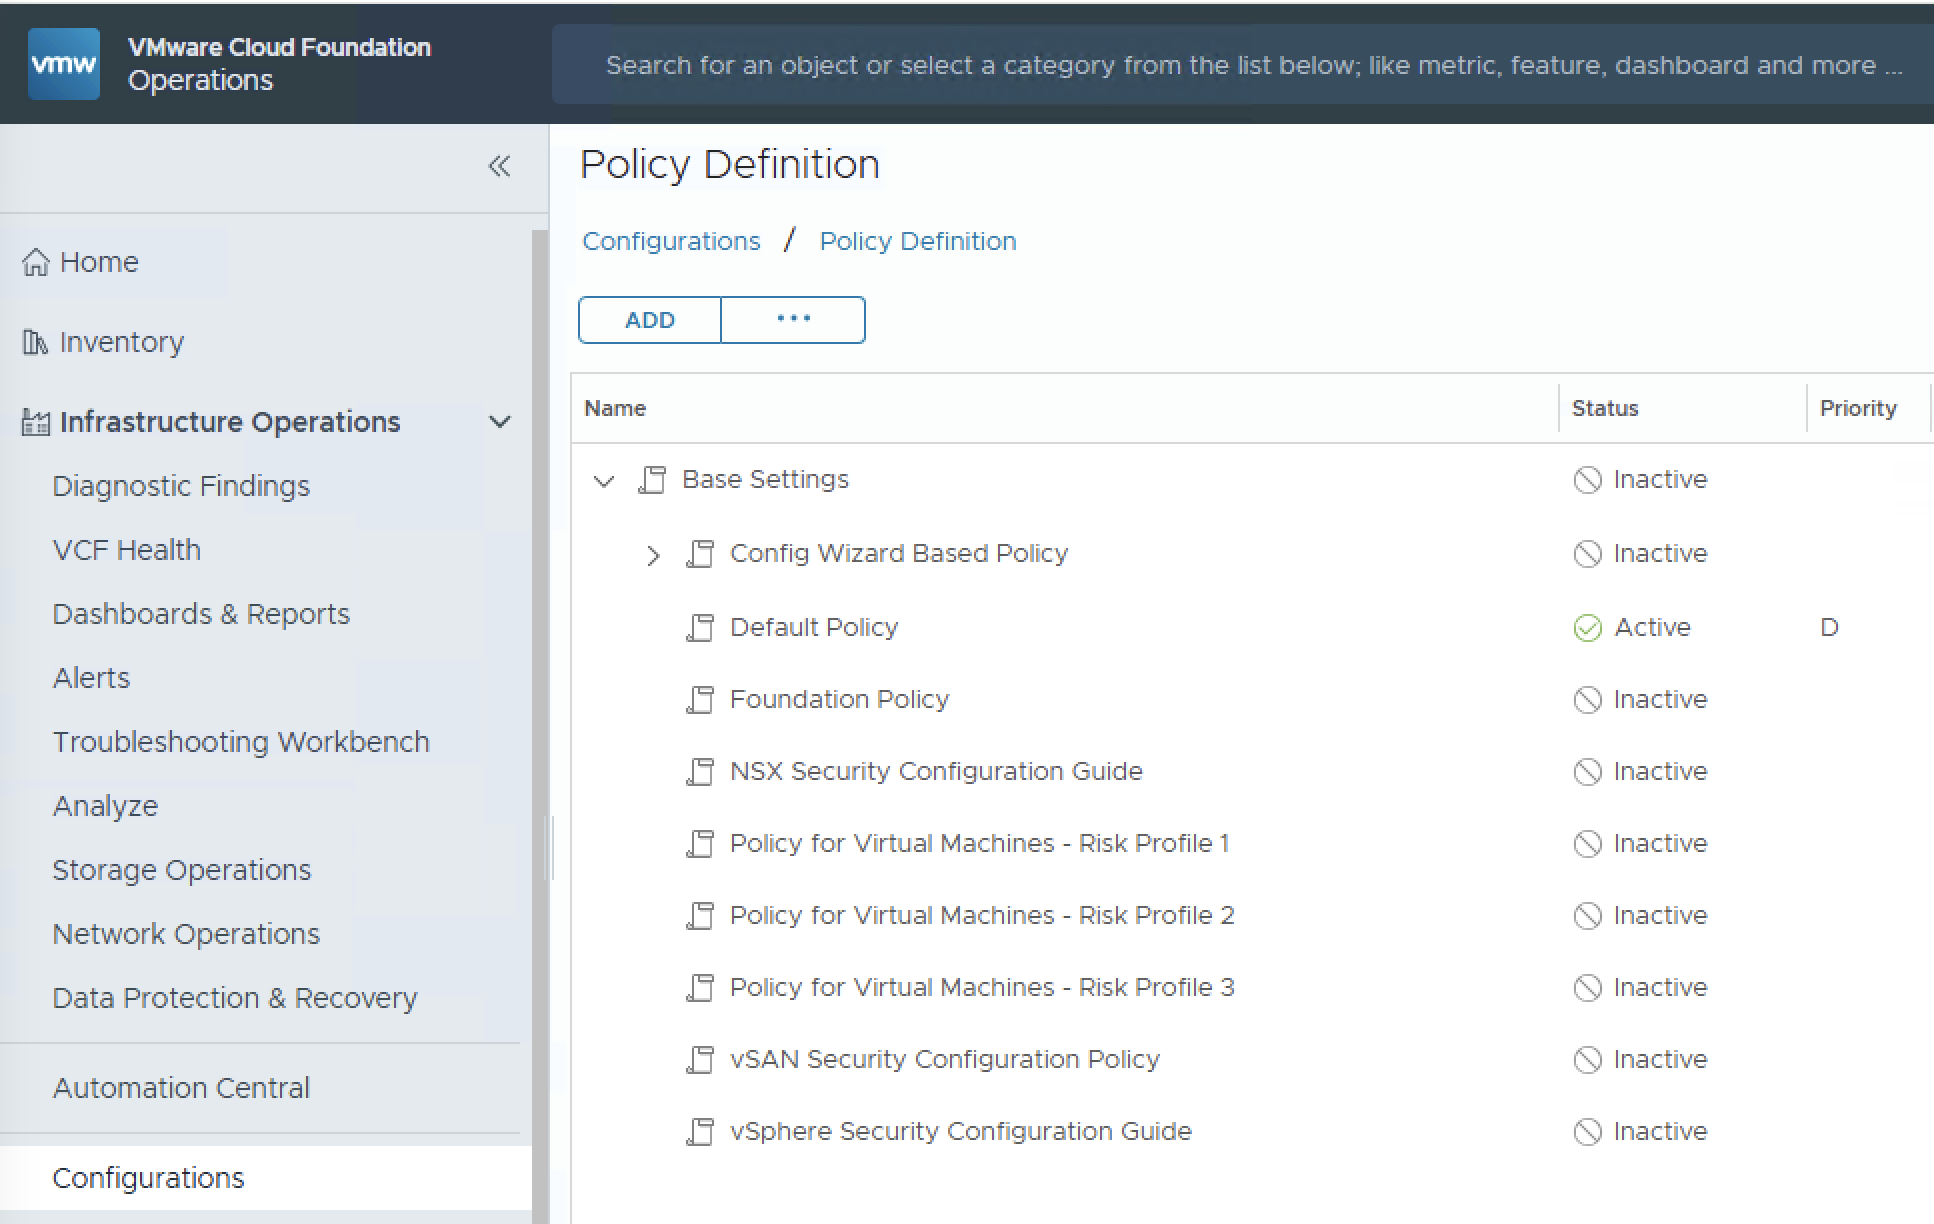This screenshot has height=1224, width=1934.
Task: Click the Home house icon
Action: click(35, 262)
